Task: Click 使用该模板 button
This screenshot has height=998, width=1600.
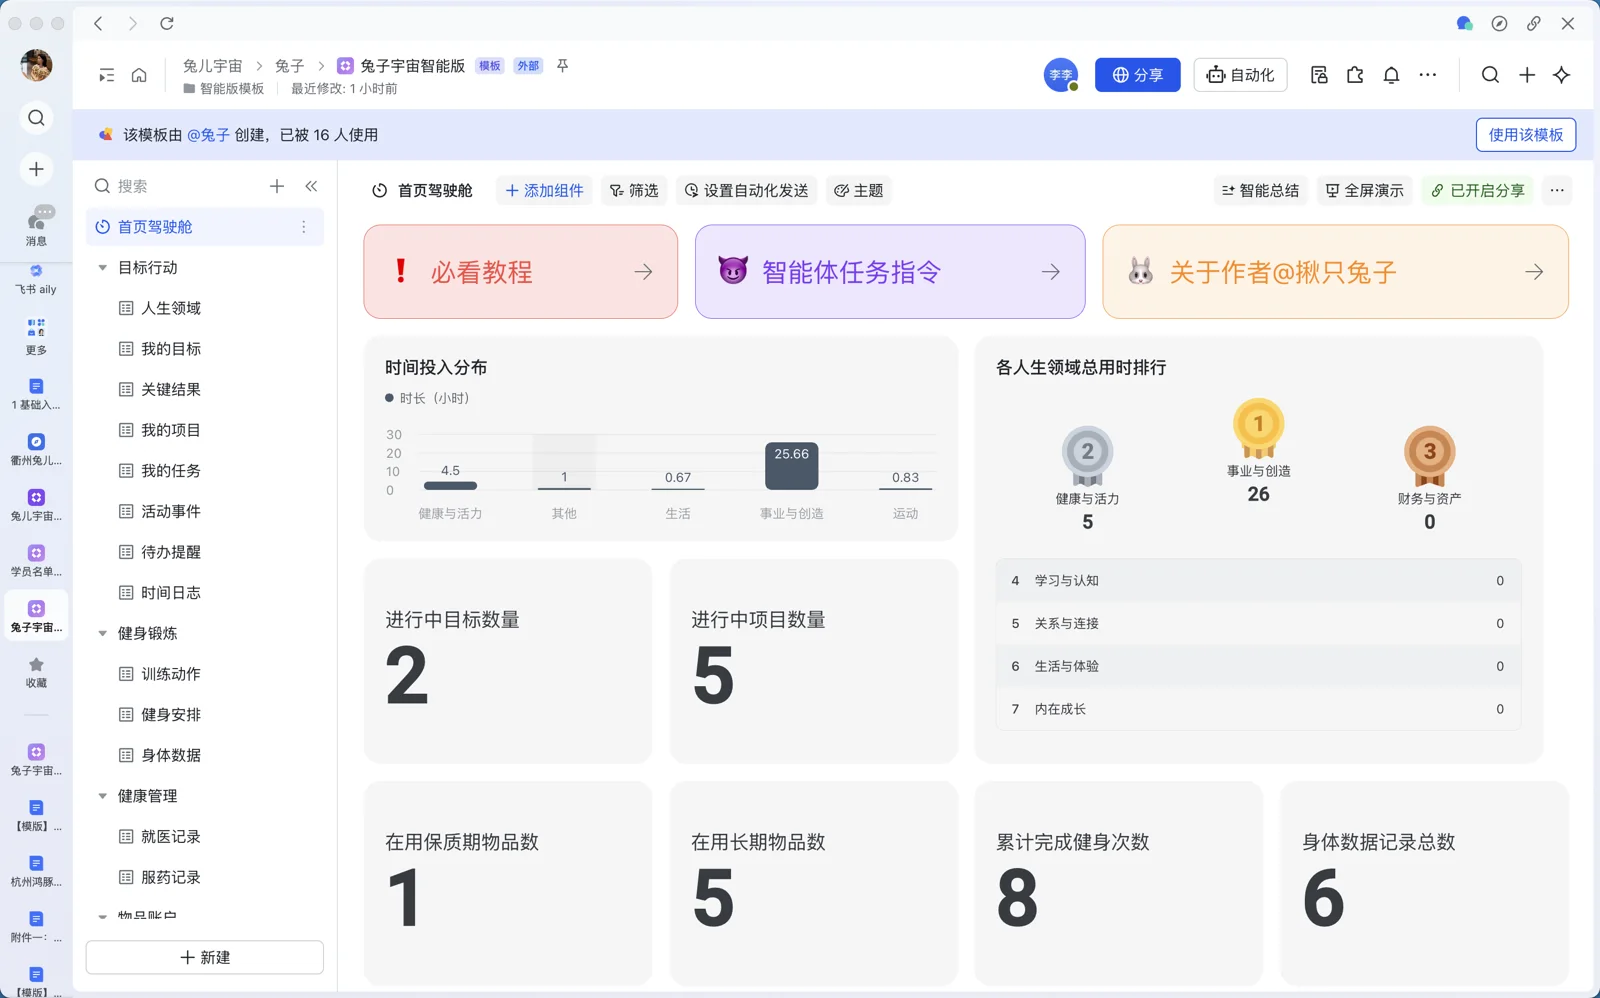Action: [1525, 135]
